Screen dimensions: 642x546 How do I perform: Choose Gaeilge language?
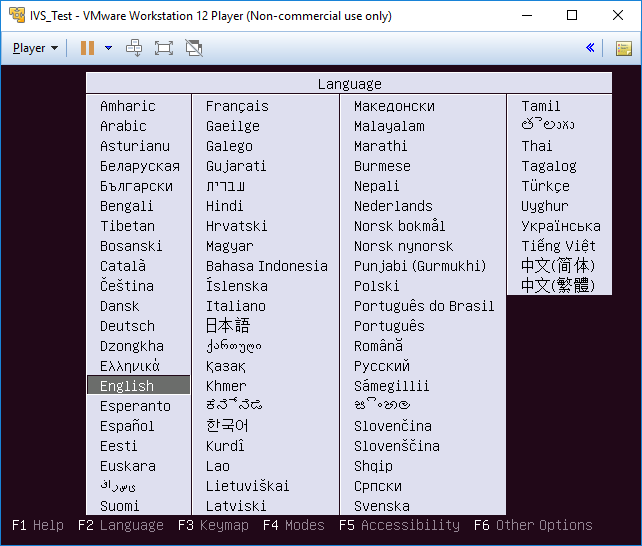[233, 126]
